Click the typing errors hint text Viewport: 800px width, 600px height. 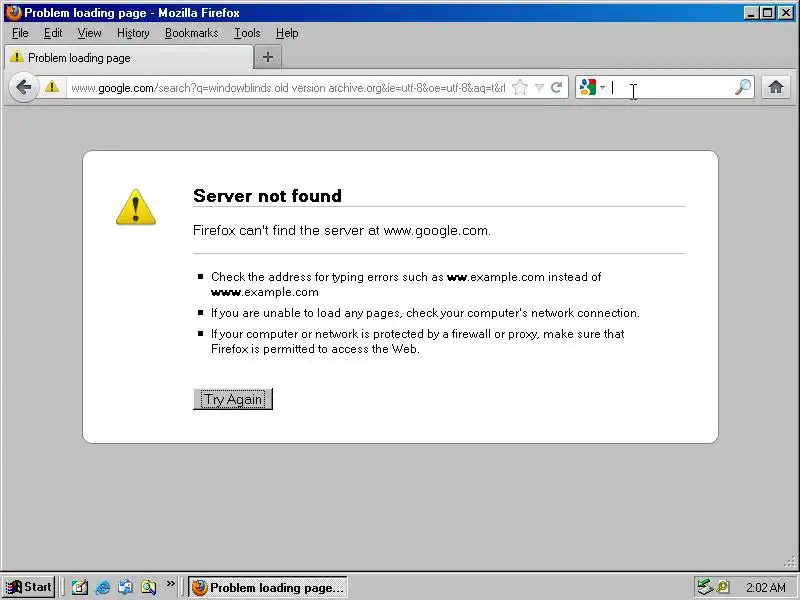[x=406, y=285]
